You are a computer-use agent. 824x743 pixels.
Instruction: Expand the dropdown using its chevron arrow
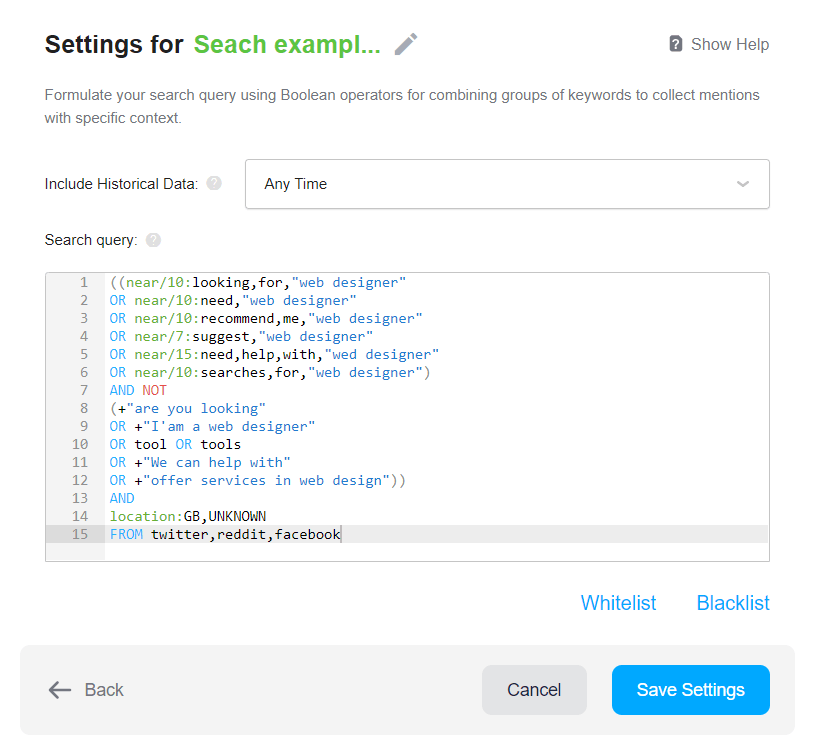(x=743, y=184)
